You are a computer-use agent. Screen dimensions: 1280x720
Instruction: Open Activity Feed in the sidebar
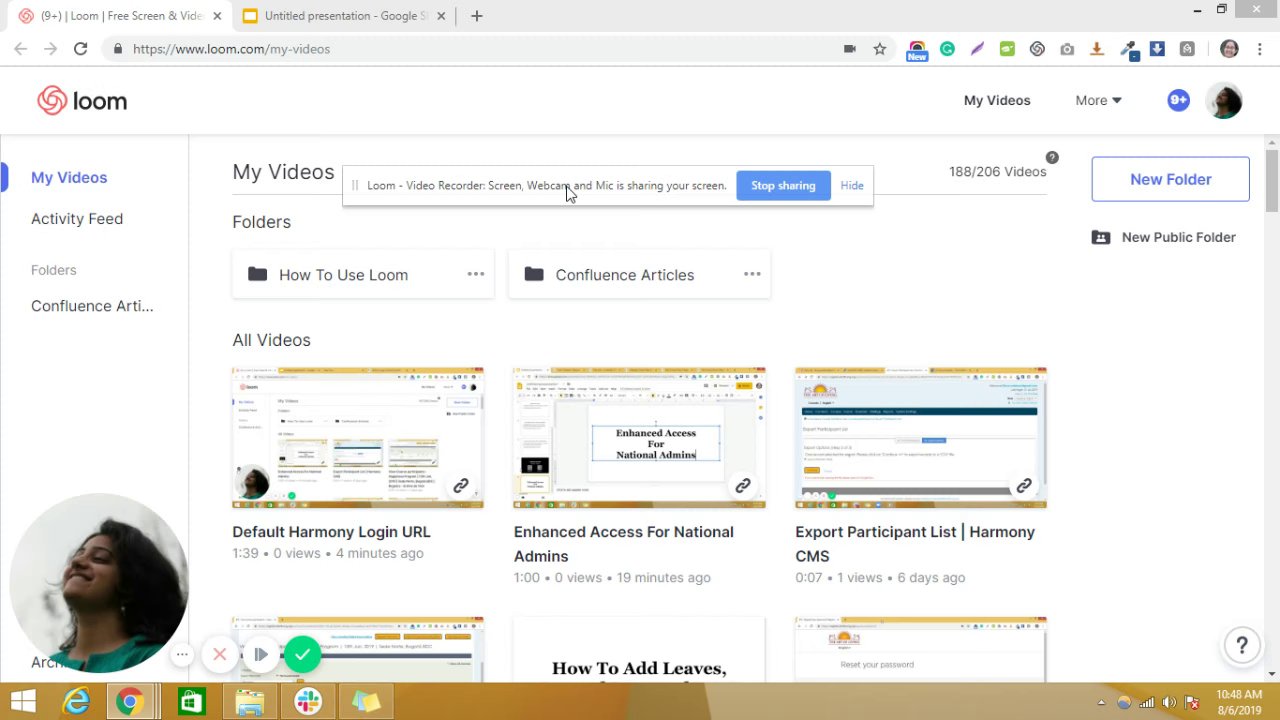pyautogui.click(x=77, y=218)
